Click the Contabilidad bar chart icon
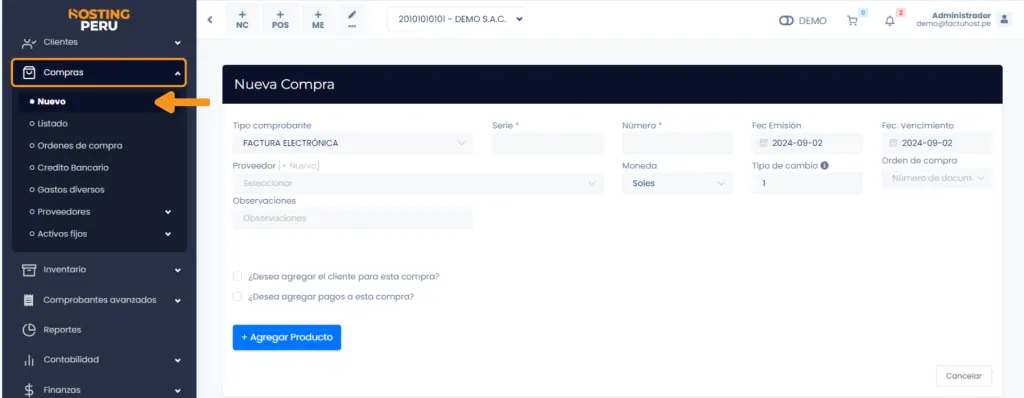 [x=29, y=360]
